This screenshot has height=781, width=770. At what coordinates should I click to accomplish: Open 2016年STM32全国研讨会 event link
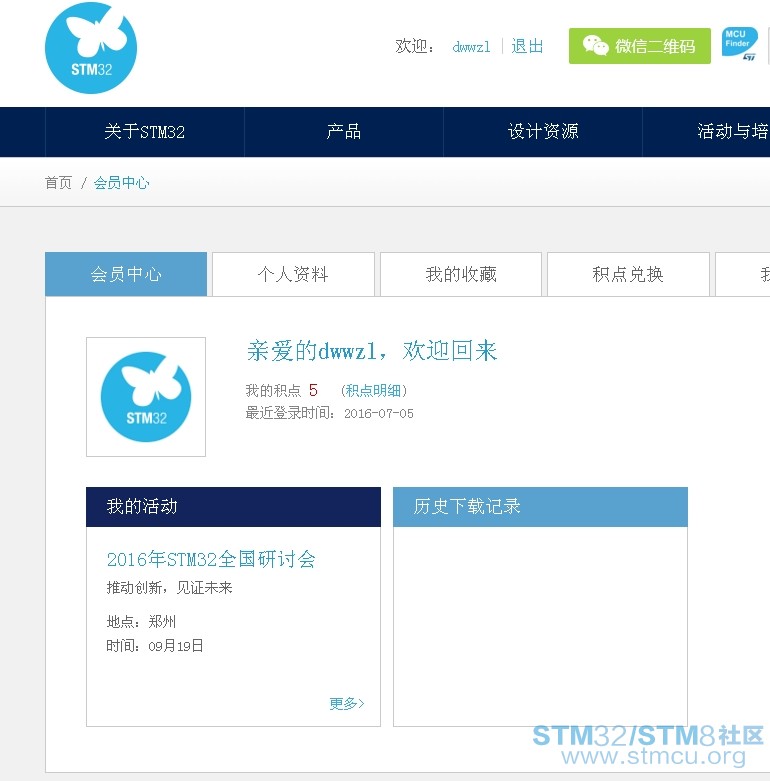click(x=211, y=559)
